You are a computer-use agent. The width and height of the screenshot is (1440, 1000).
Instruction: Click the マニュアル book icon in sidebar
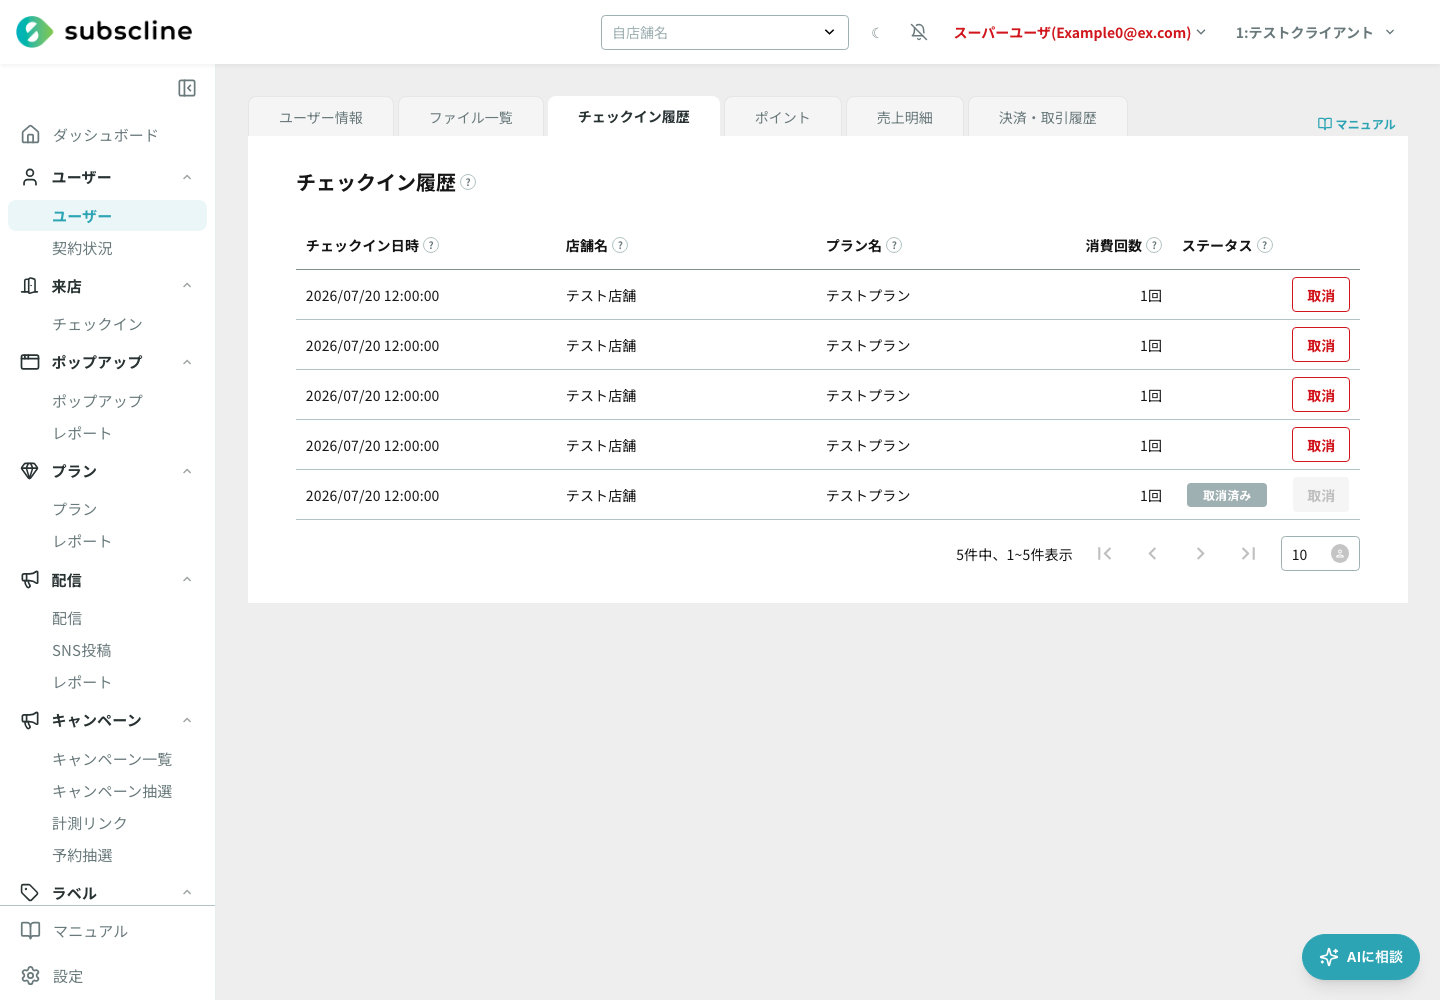(31, 931)
